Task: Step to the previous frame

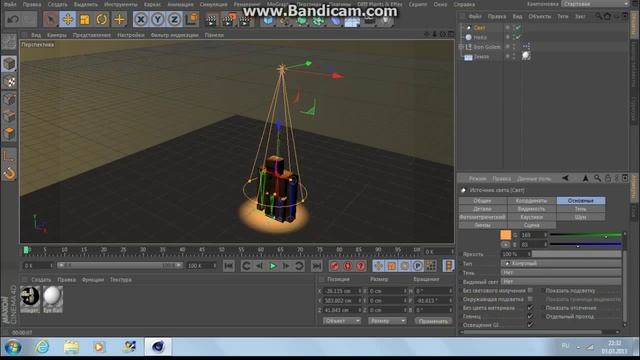Action: coord(259,266)
